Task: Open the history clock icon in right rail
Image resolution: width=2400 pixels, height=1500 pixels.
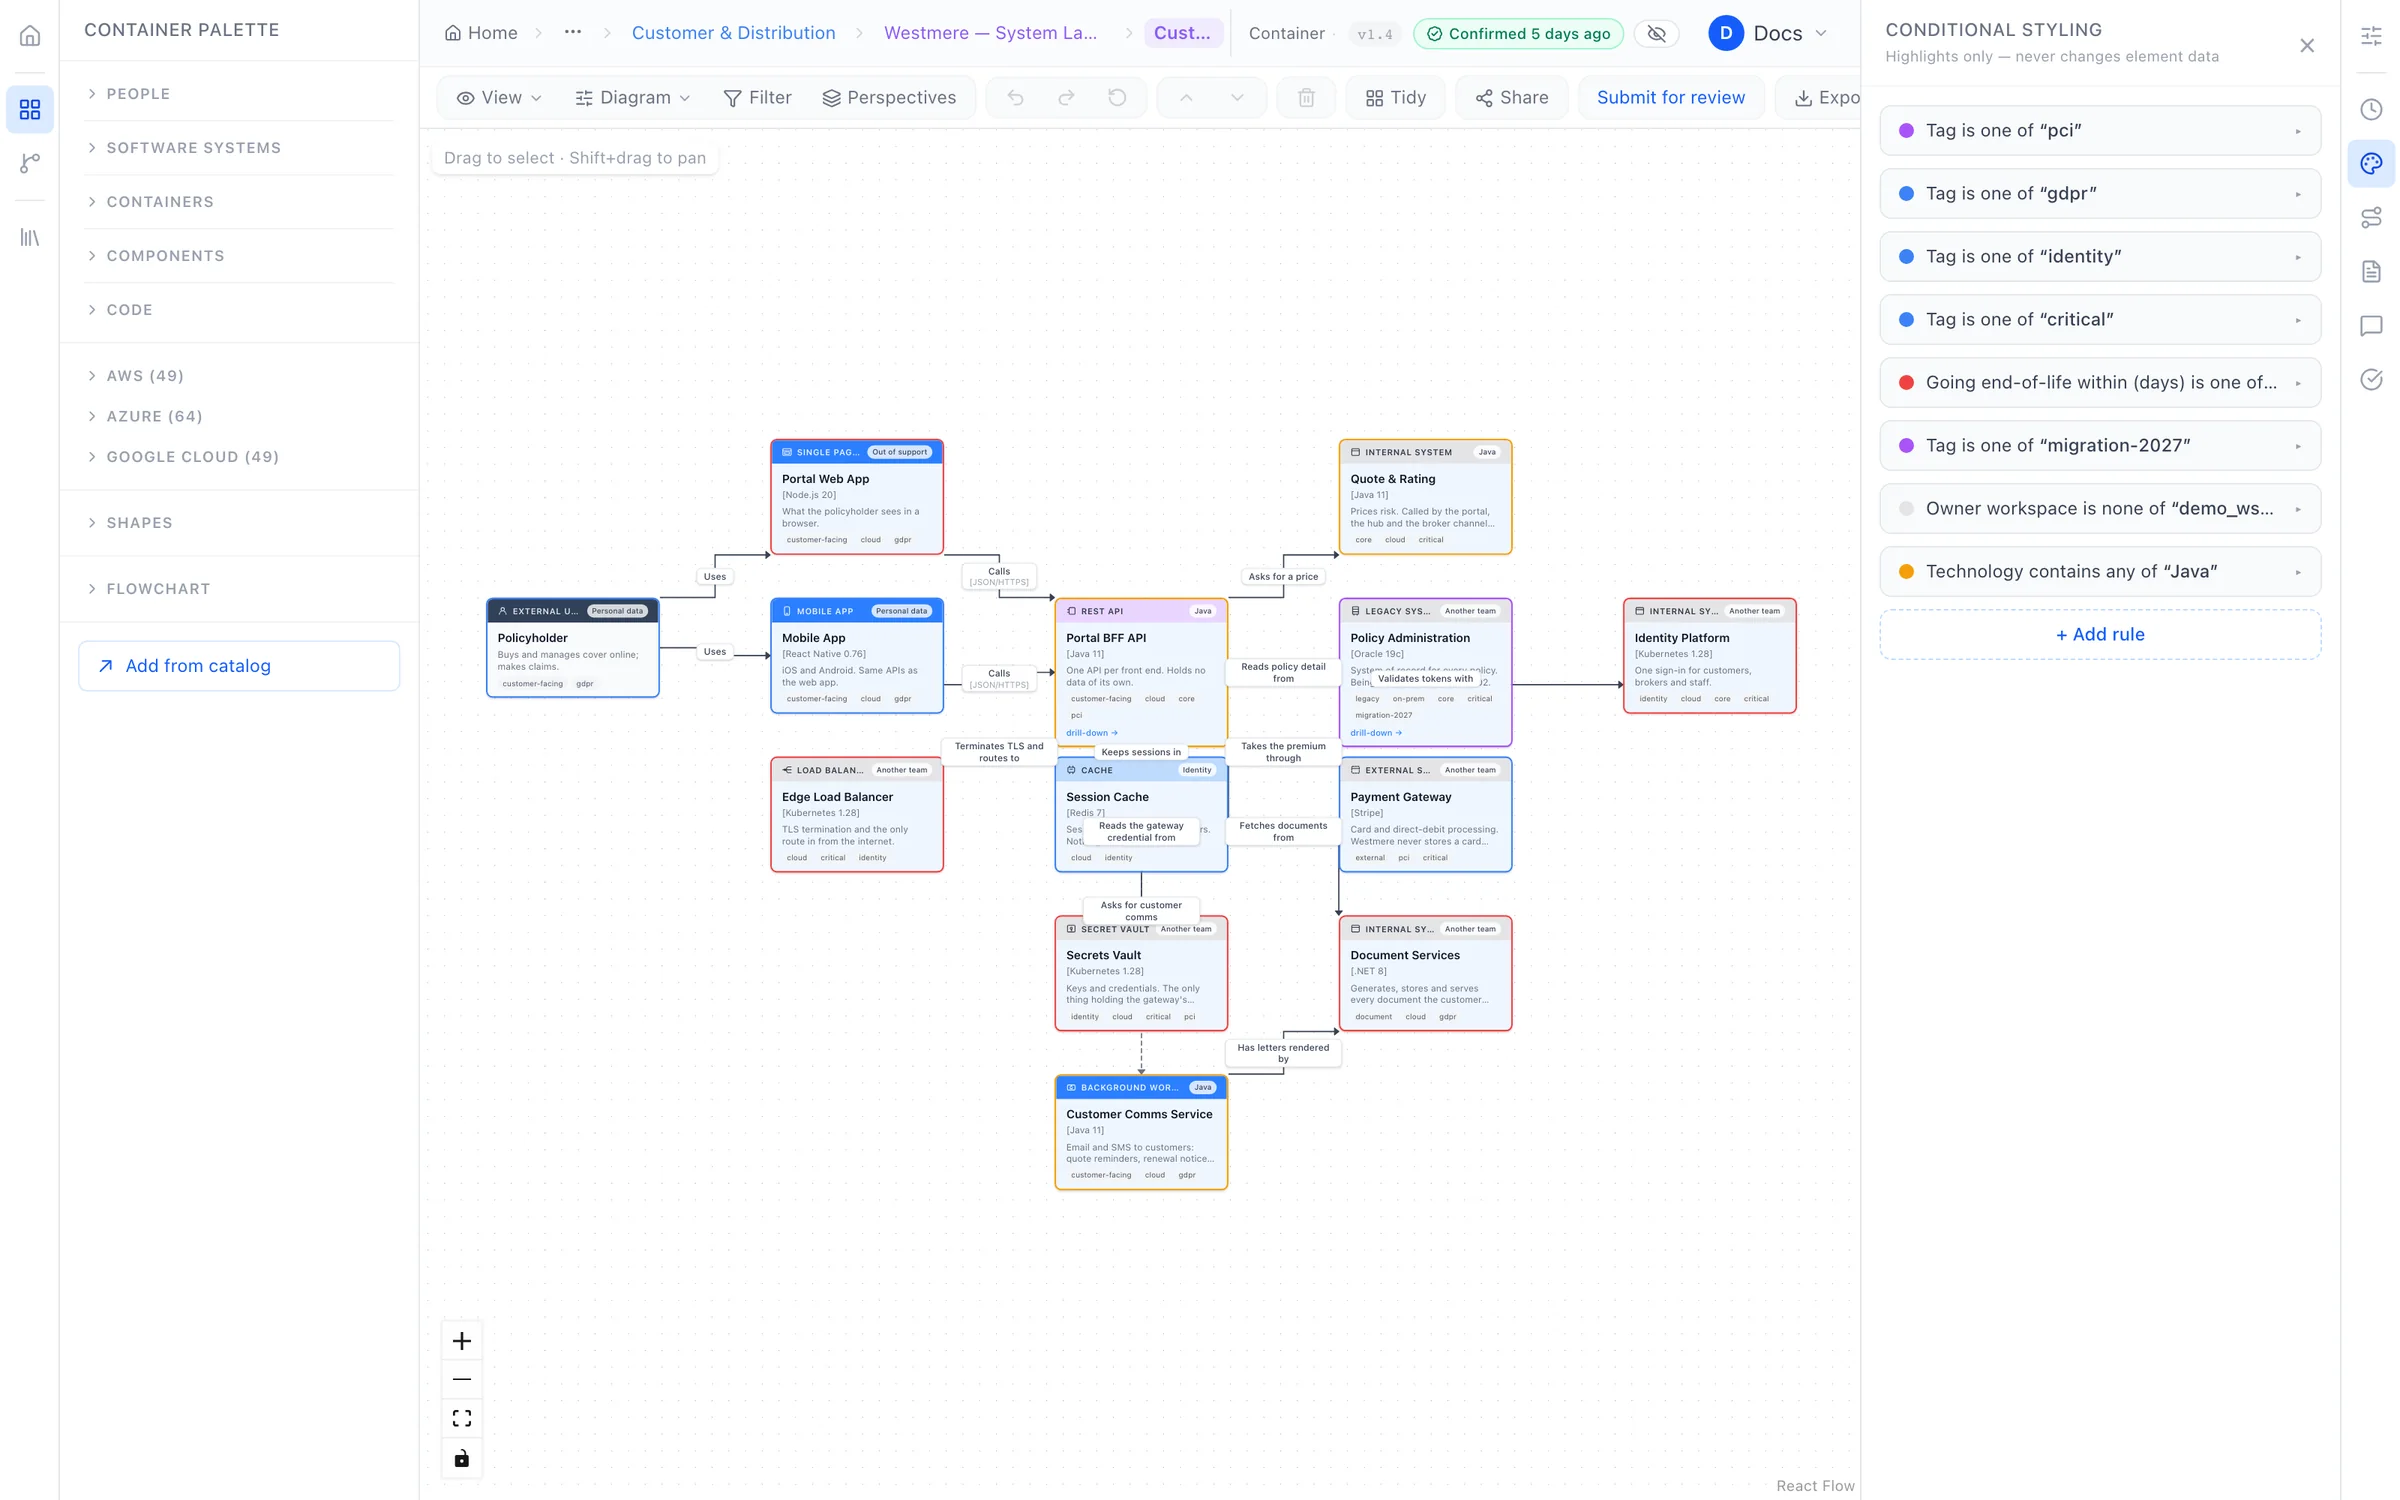Action: 2371,109
